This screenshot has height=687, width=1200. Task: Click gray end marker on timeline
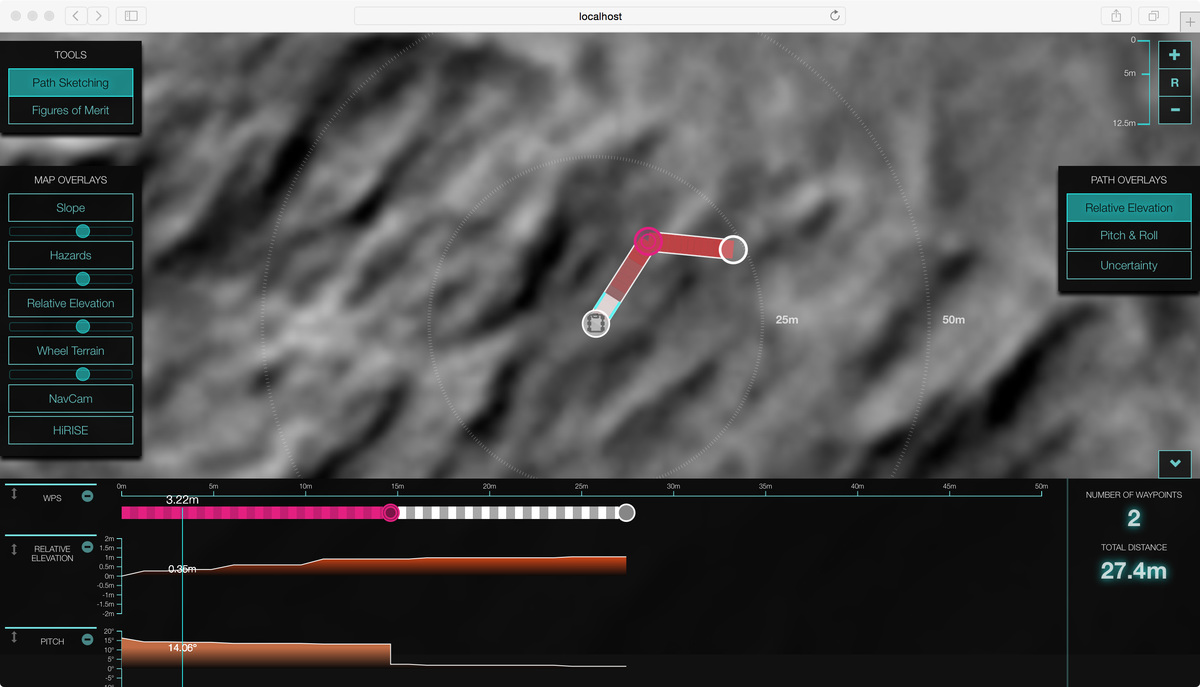click(626, 513)
